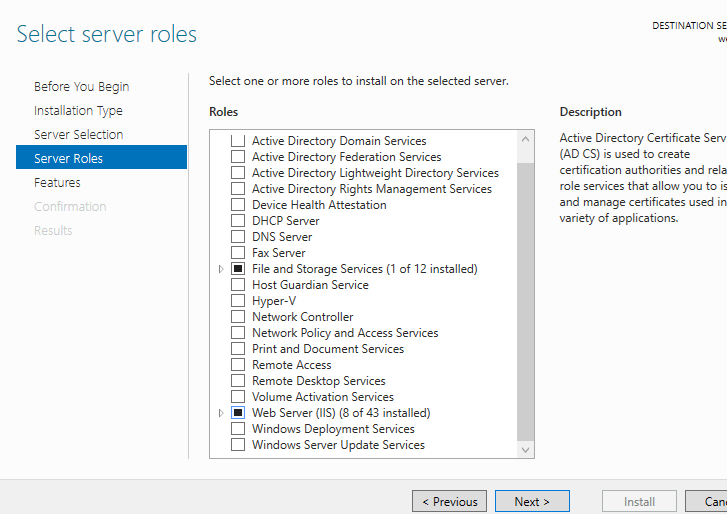Toggle the Web Server (IIS) checkbox

pyautogui.click(x=238, y=412)
